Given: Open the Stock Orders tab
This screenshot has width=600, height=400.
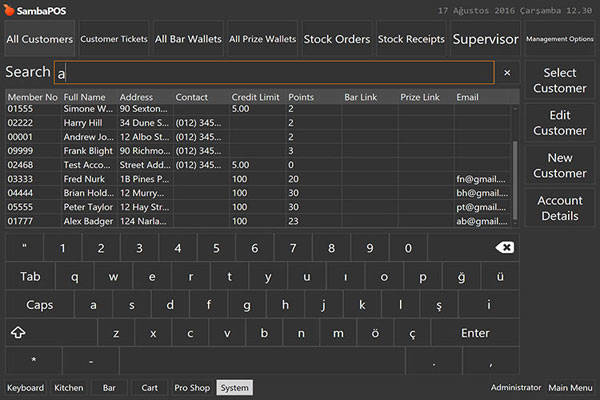Looking at the screenshot, I should [x=337, y=40].
